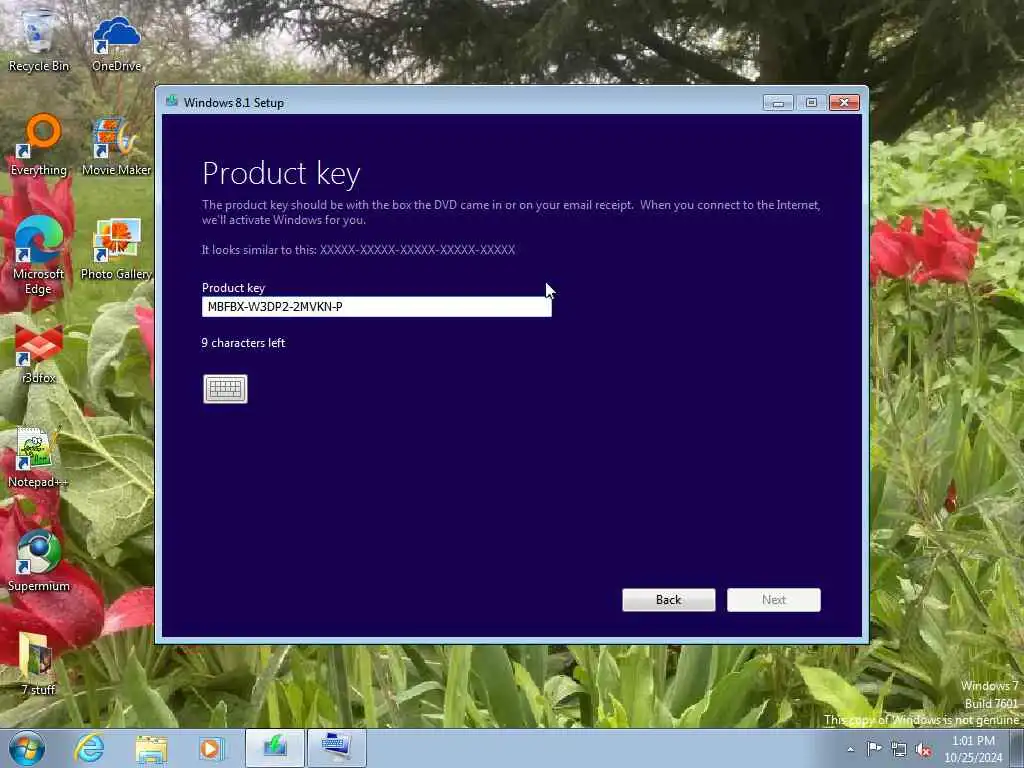This screenshot has width=1024, height=768.
Task: Click the disabled Next button
Action: point(774,600)
